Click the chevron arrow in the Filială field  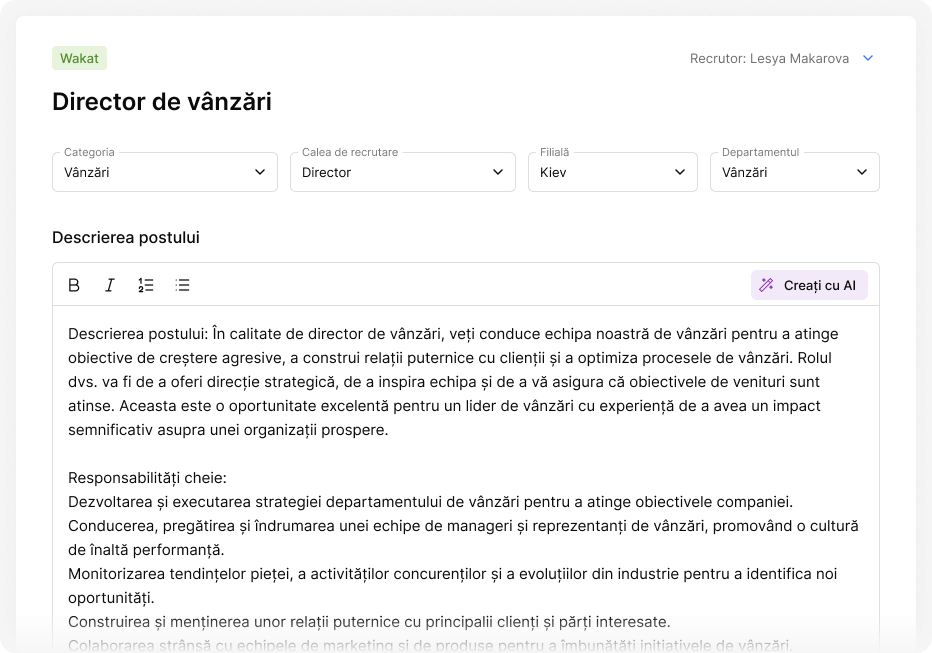coord(680,172)
